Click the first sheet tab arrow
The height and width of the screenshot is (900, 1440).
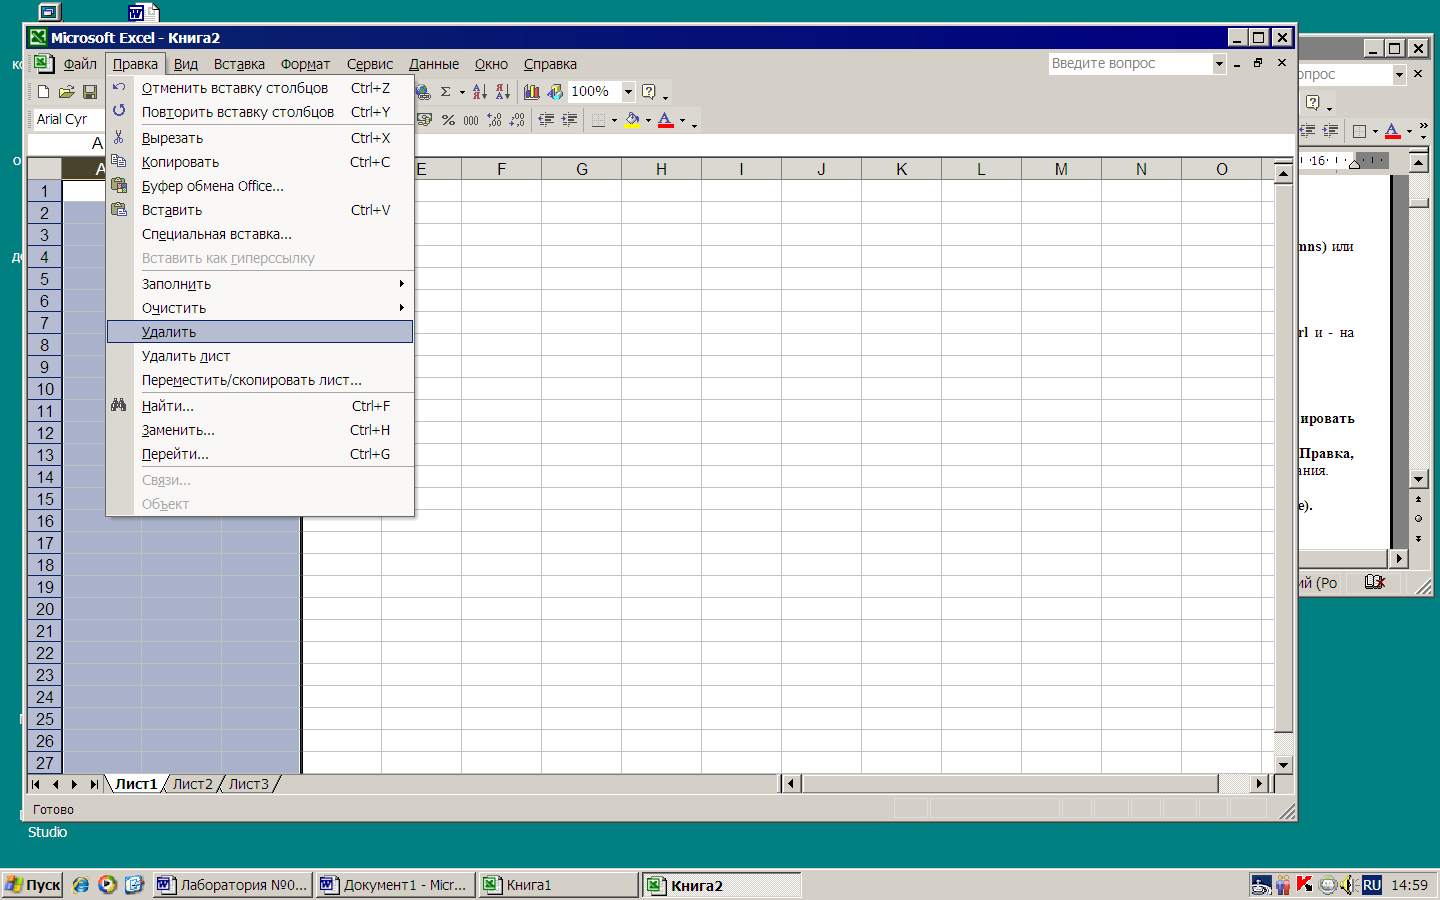[x=36, y=784]
